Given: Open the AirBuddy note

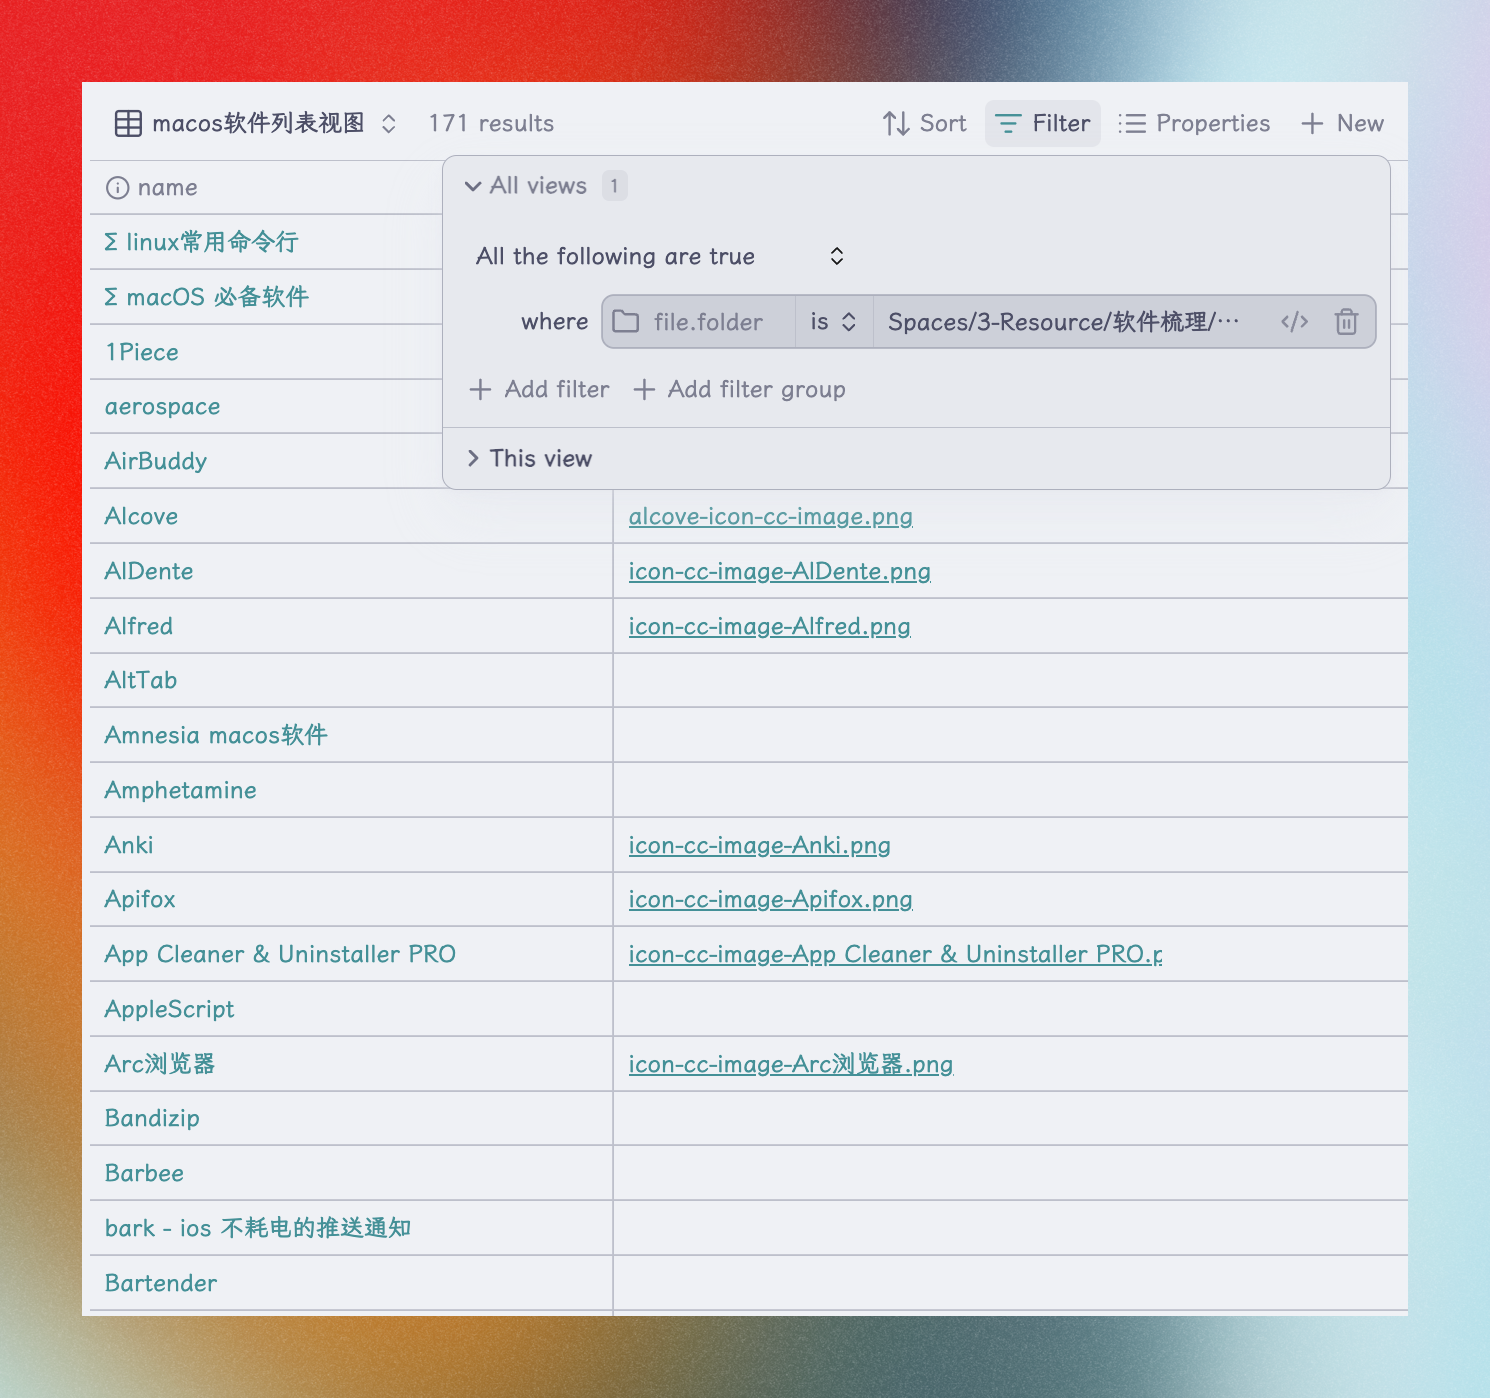Looking at the screenshot, I should [x=155, y=461].
